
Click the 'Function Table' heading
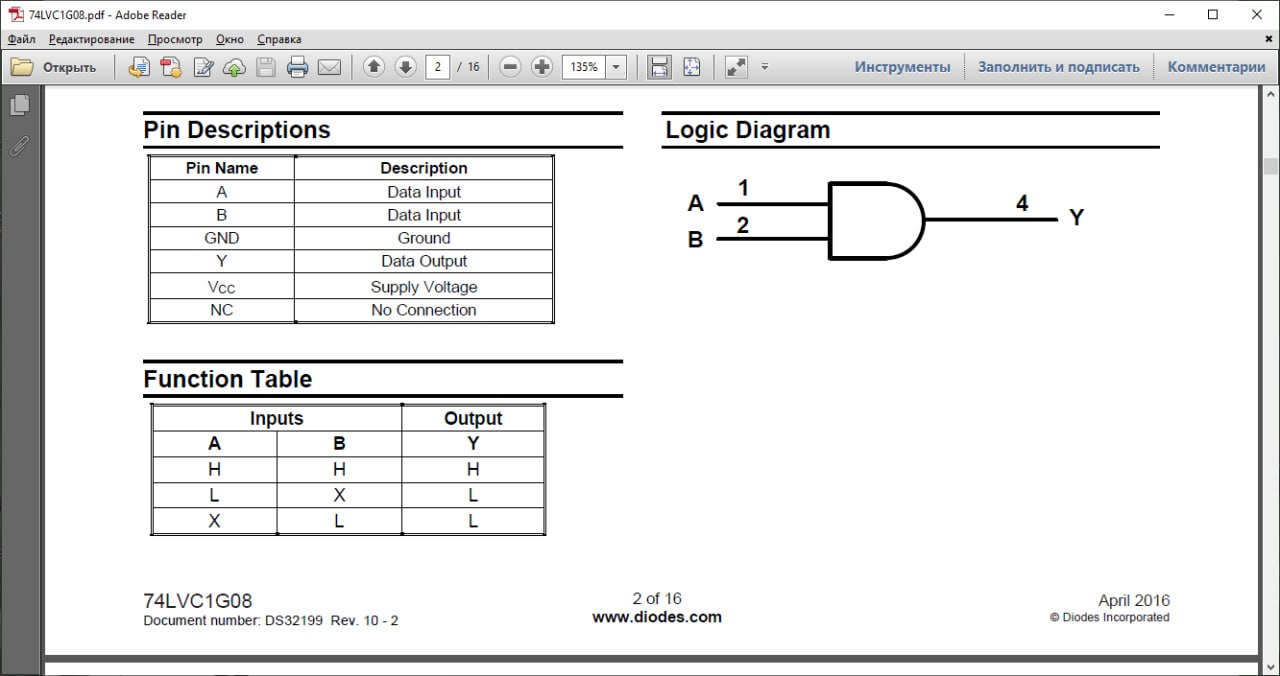pyautogui.click(x=228, y=379)
